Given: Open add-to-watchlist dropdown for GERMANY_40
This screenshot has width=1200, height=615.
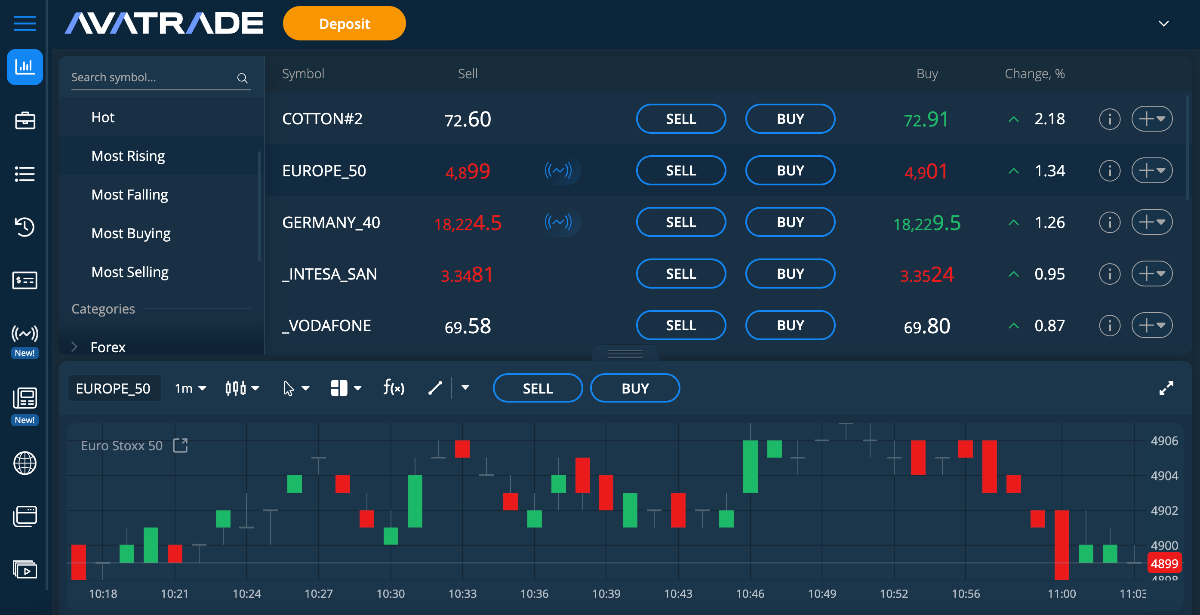Looking at the screenshot, I should (x=1151, y=222).
